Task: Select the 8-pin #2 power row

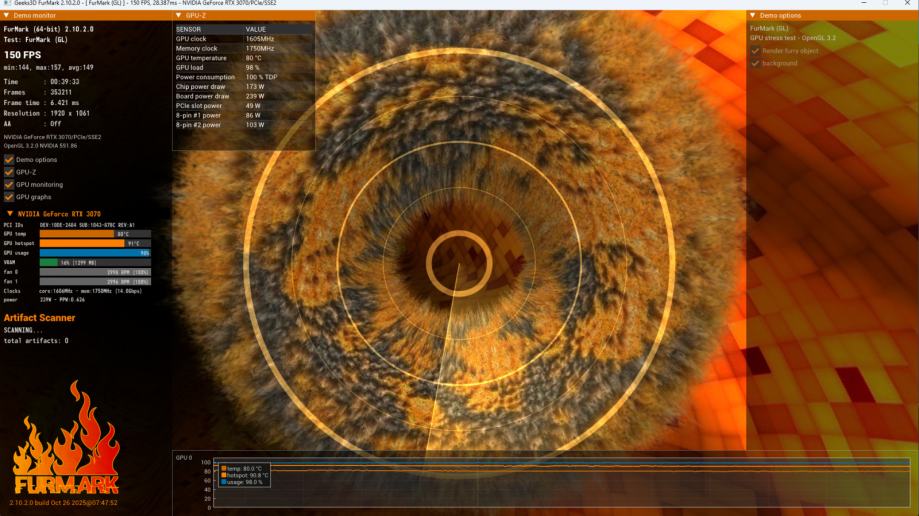Action: (x=243, y=125)
